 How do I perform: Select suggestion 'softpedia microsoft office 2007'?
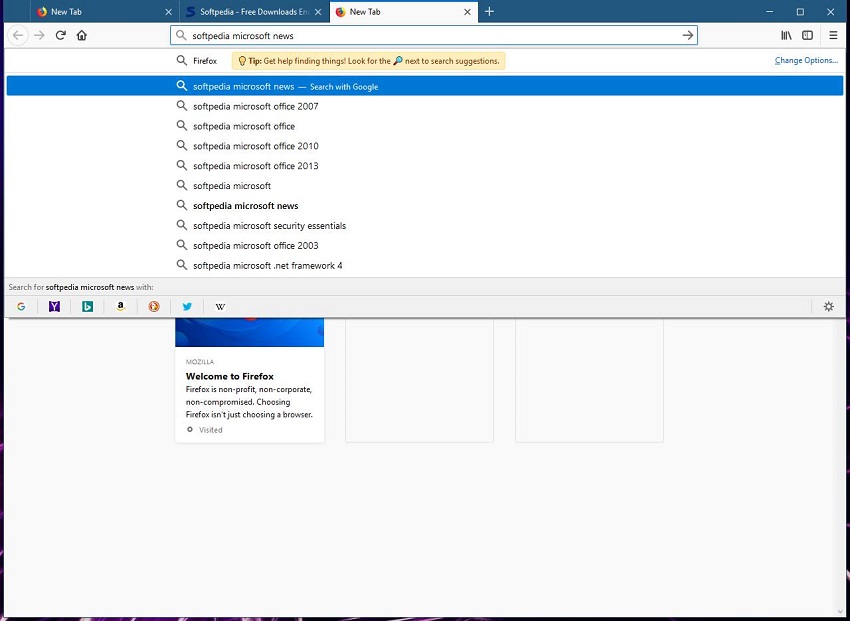(x=256, y=106)
